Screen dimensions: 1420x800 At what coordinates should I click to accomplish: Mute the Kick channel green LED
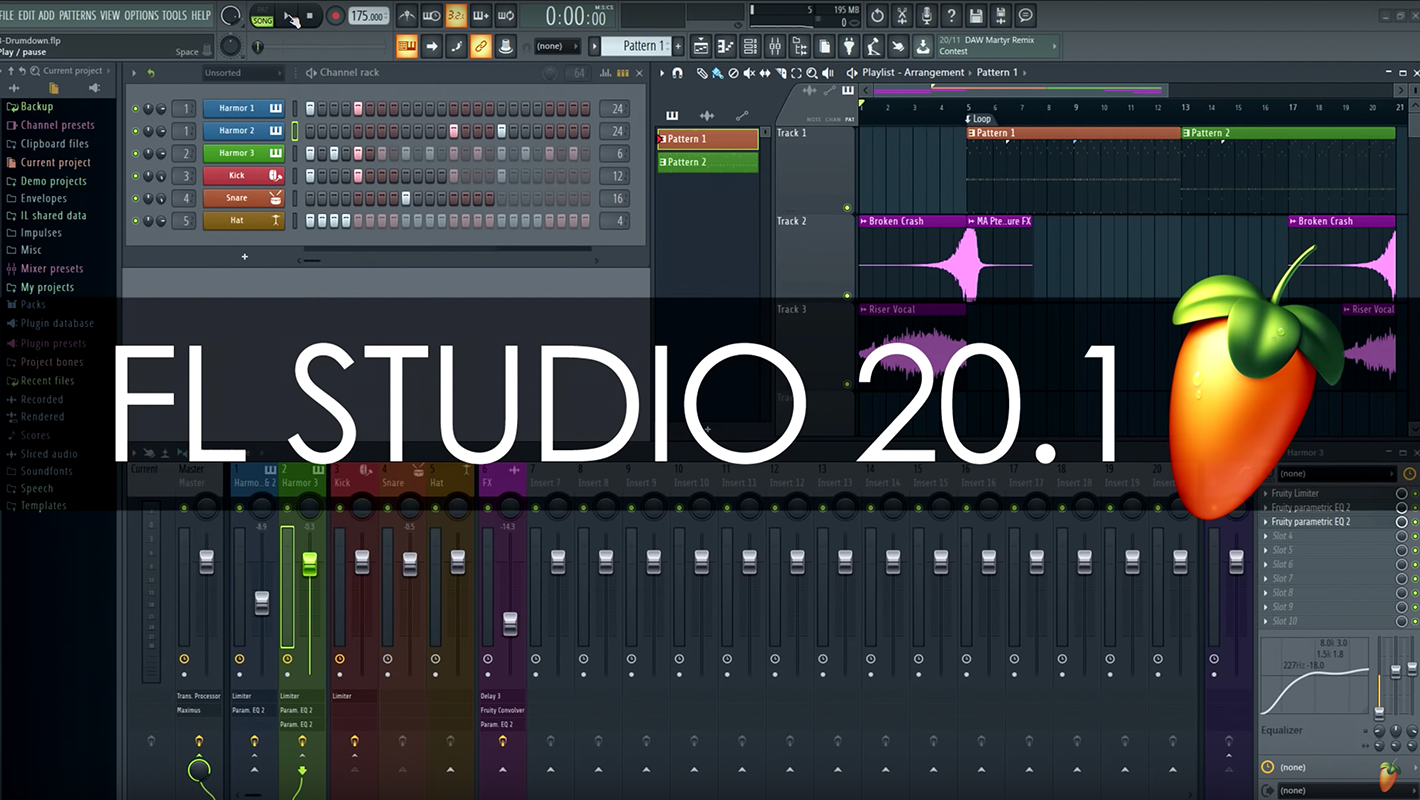[136, 176]
